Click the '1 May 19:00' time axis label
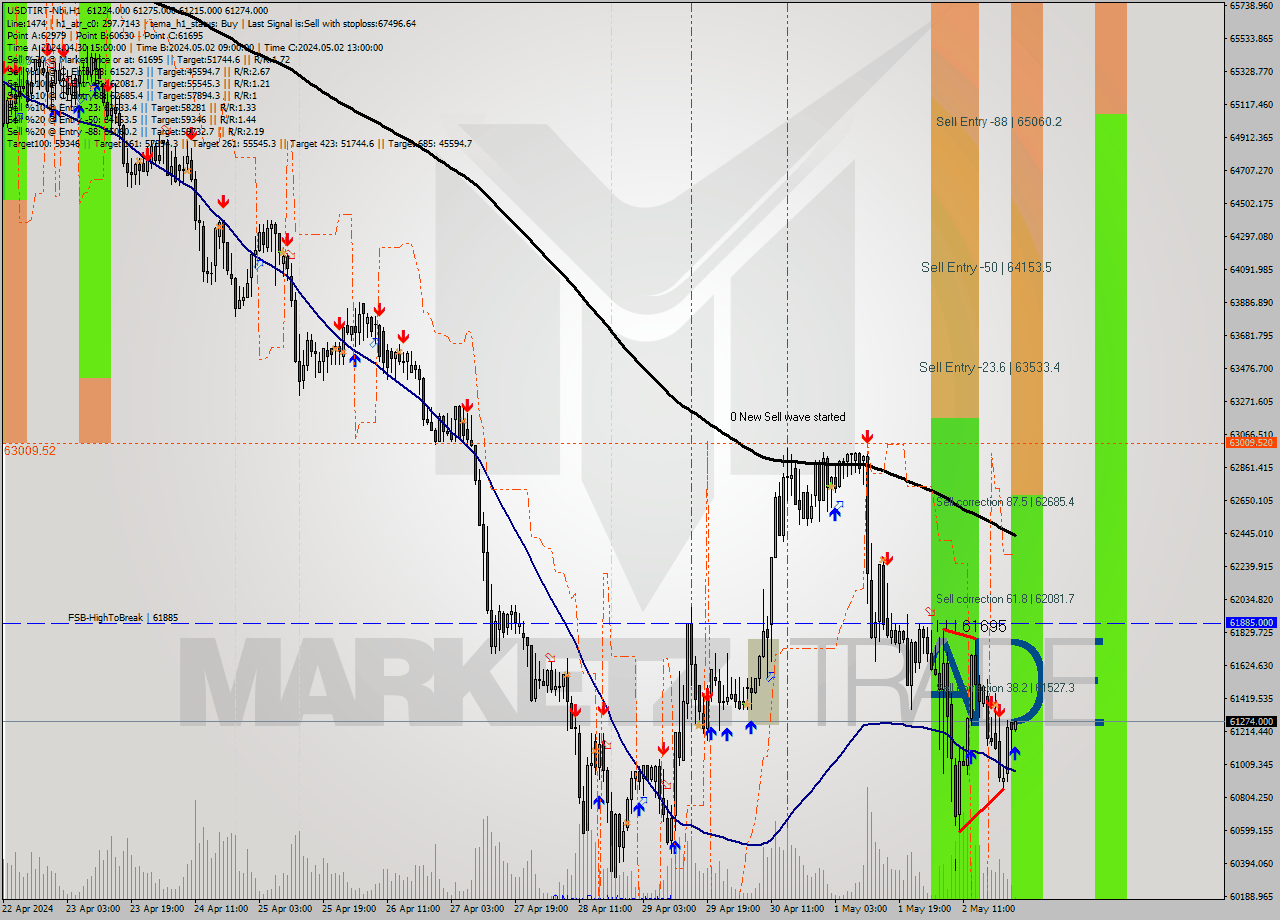 click(924, 909)
